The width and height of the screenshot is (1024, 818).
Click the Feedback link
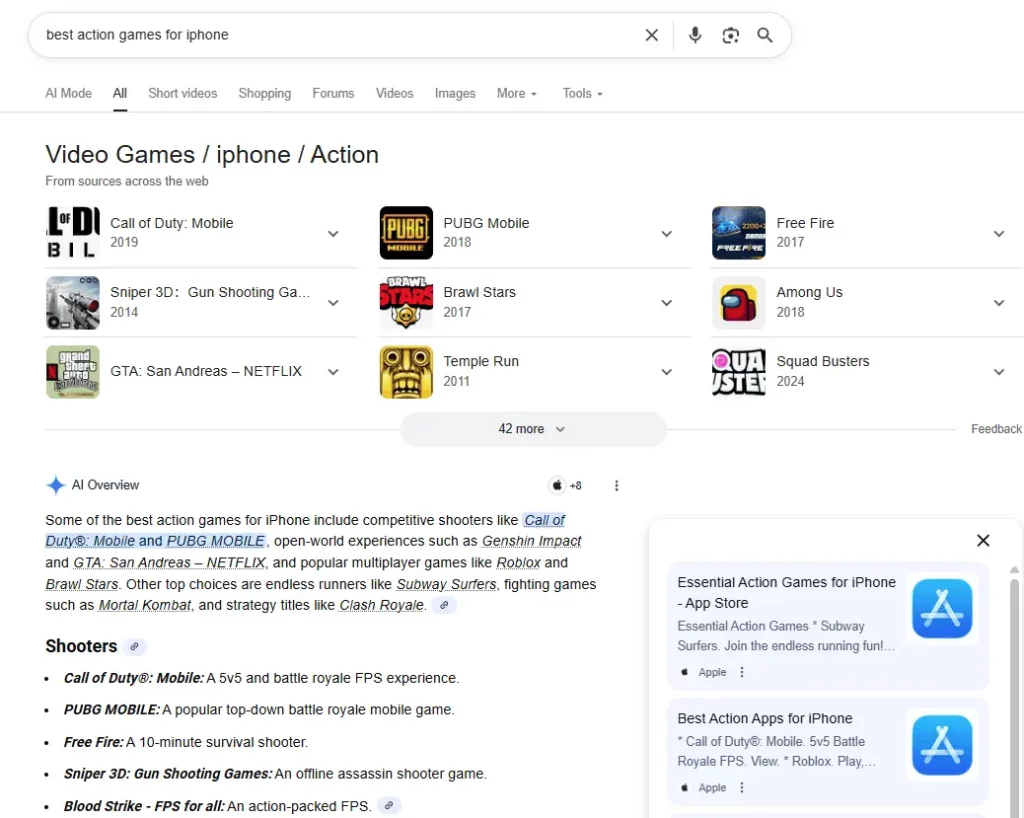(x=996, y=429)
